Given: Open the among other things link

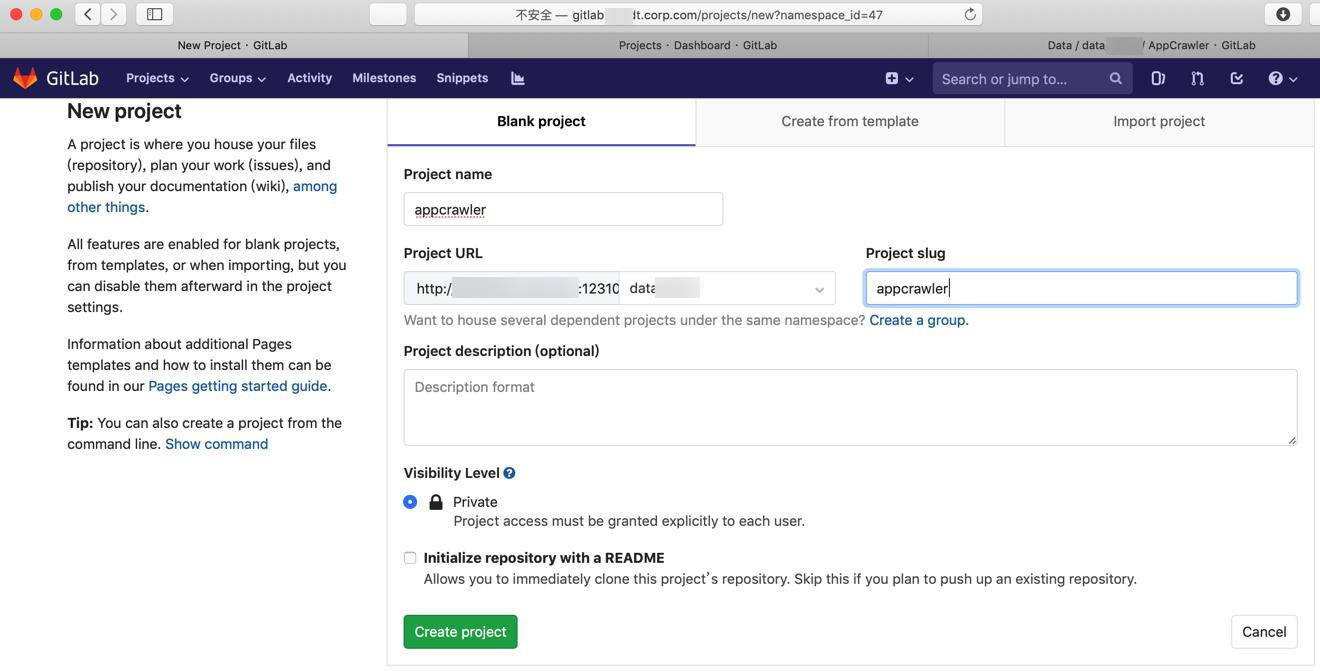Looking at the screenshot, I should pos(202,197).
